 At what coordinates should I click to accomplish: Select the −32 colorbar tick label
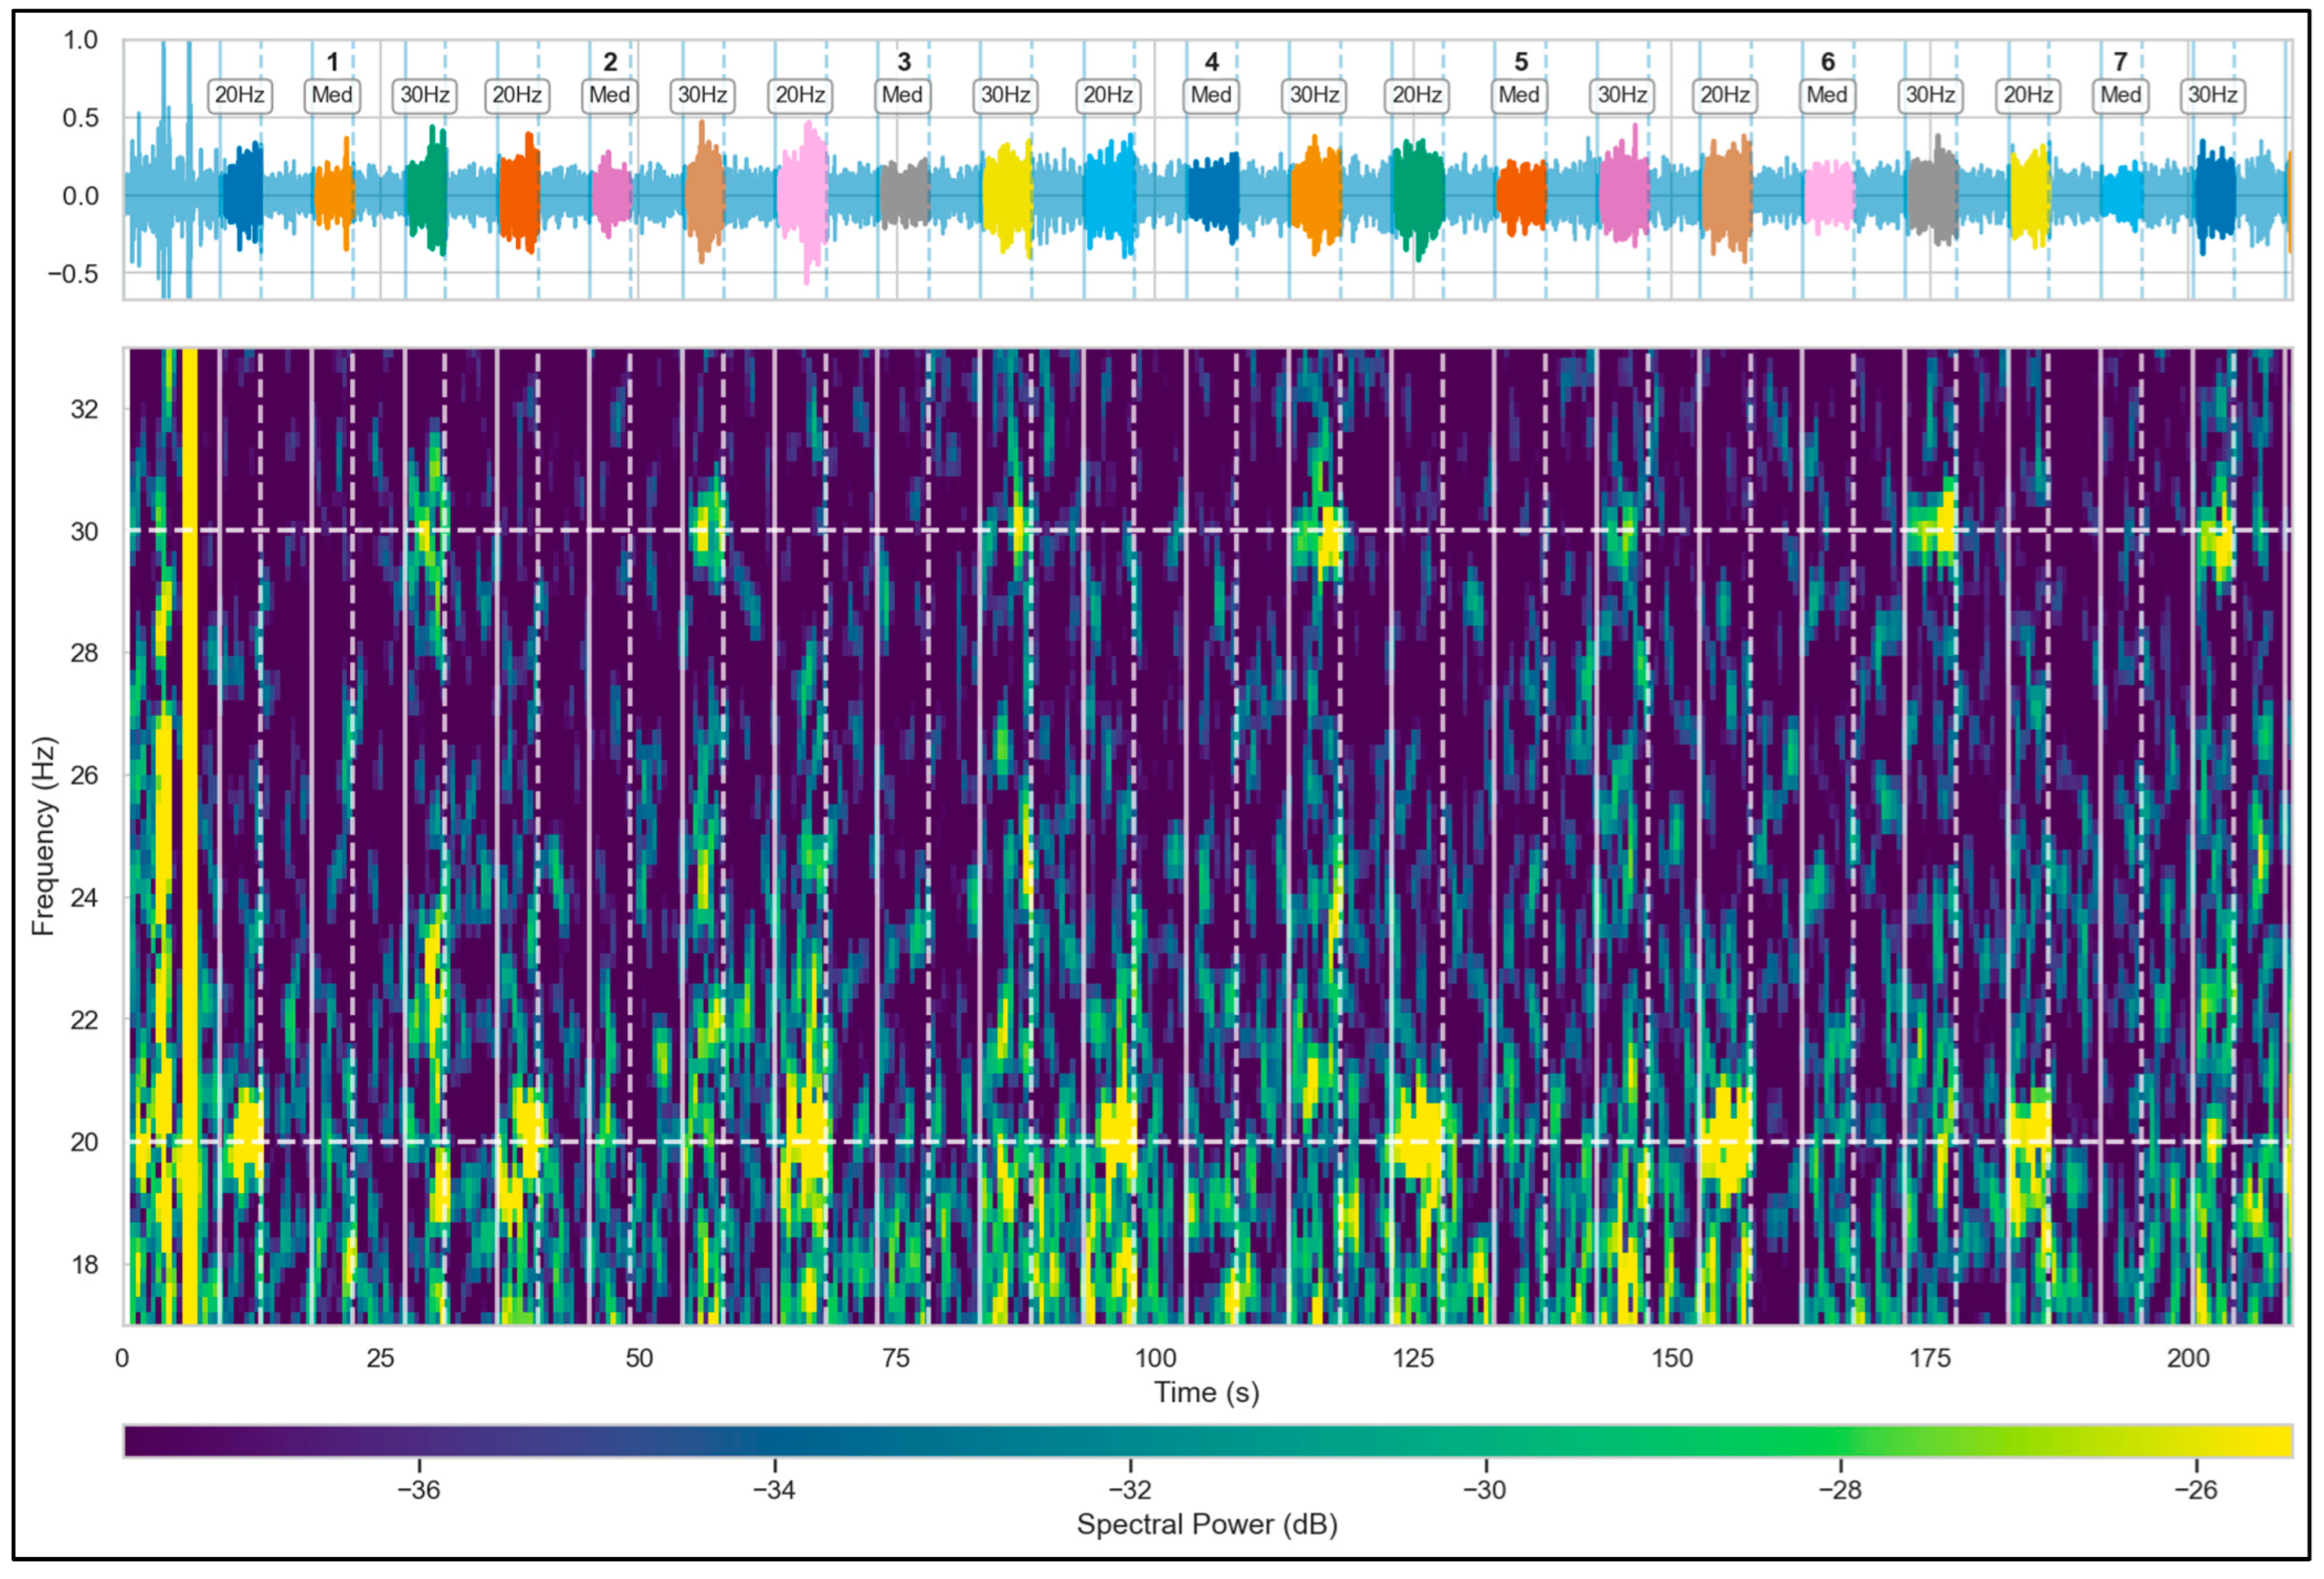[1130, 1490]
